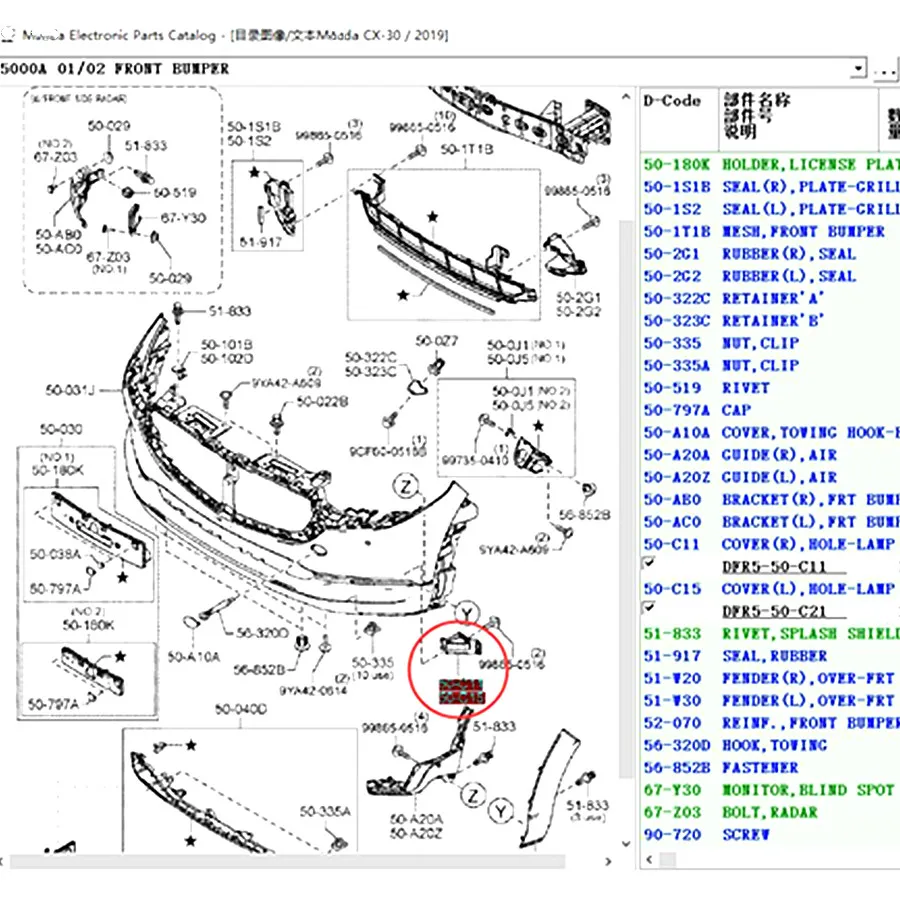
Task: Select row 50-797A CAP
Action: pyautogui.click(x=770, y=410)
